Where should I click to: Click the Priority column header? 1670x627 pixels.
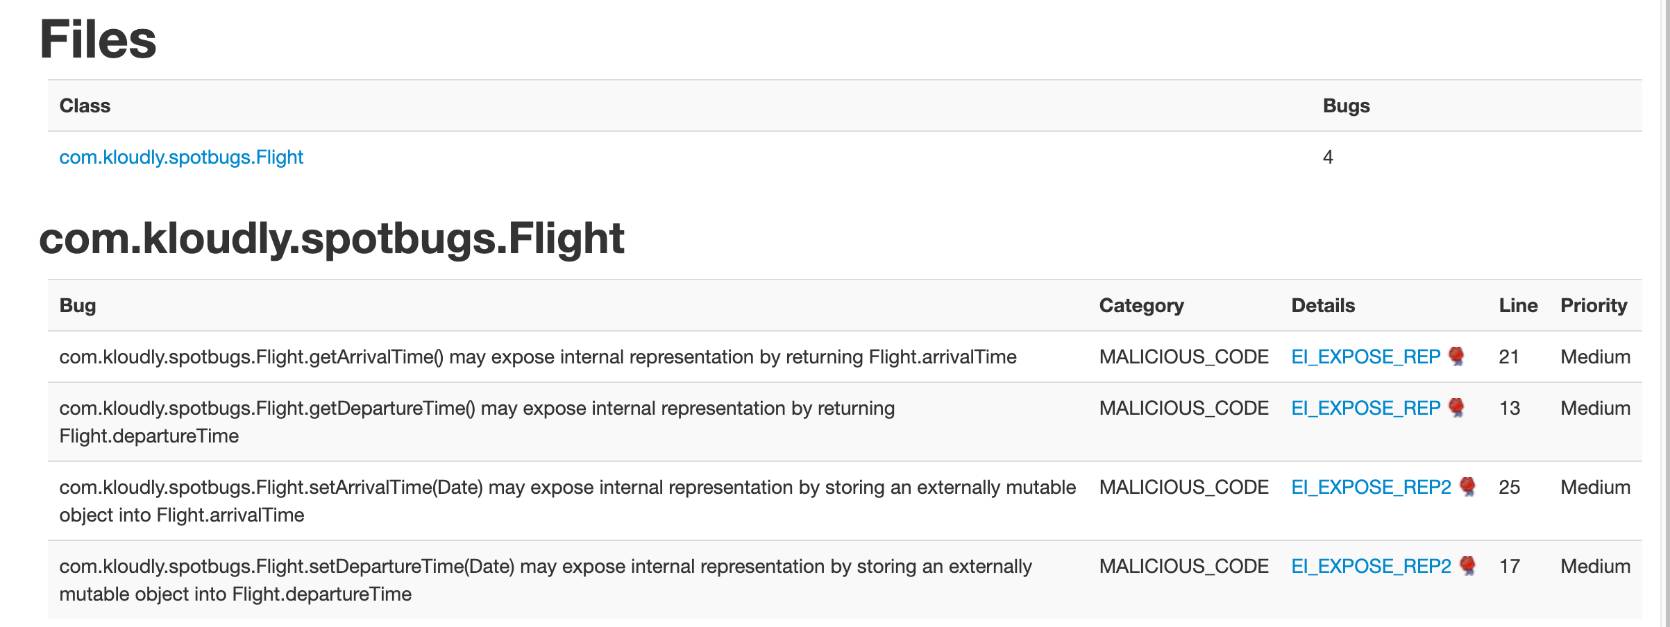pos(1593,305)
